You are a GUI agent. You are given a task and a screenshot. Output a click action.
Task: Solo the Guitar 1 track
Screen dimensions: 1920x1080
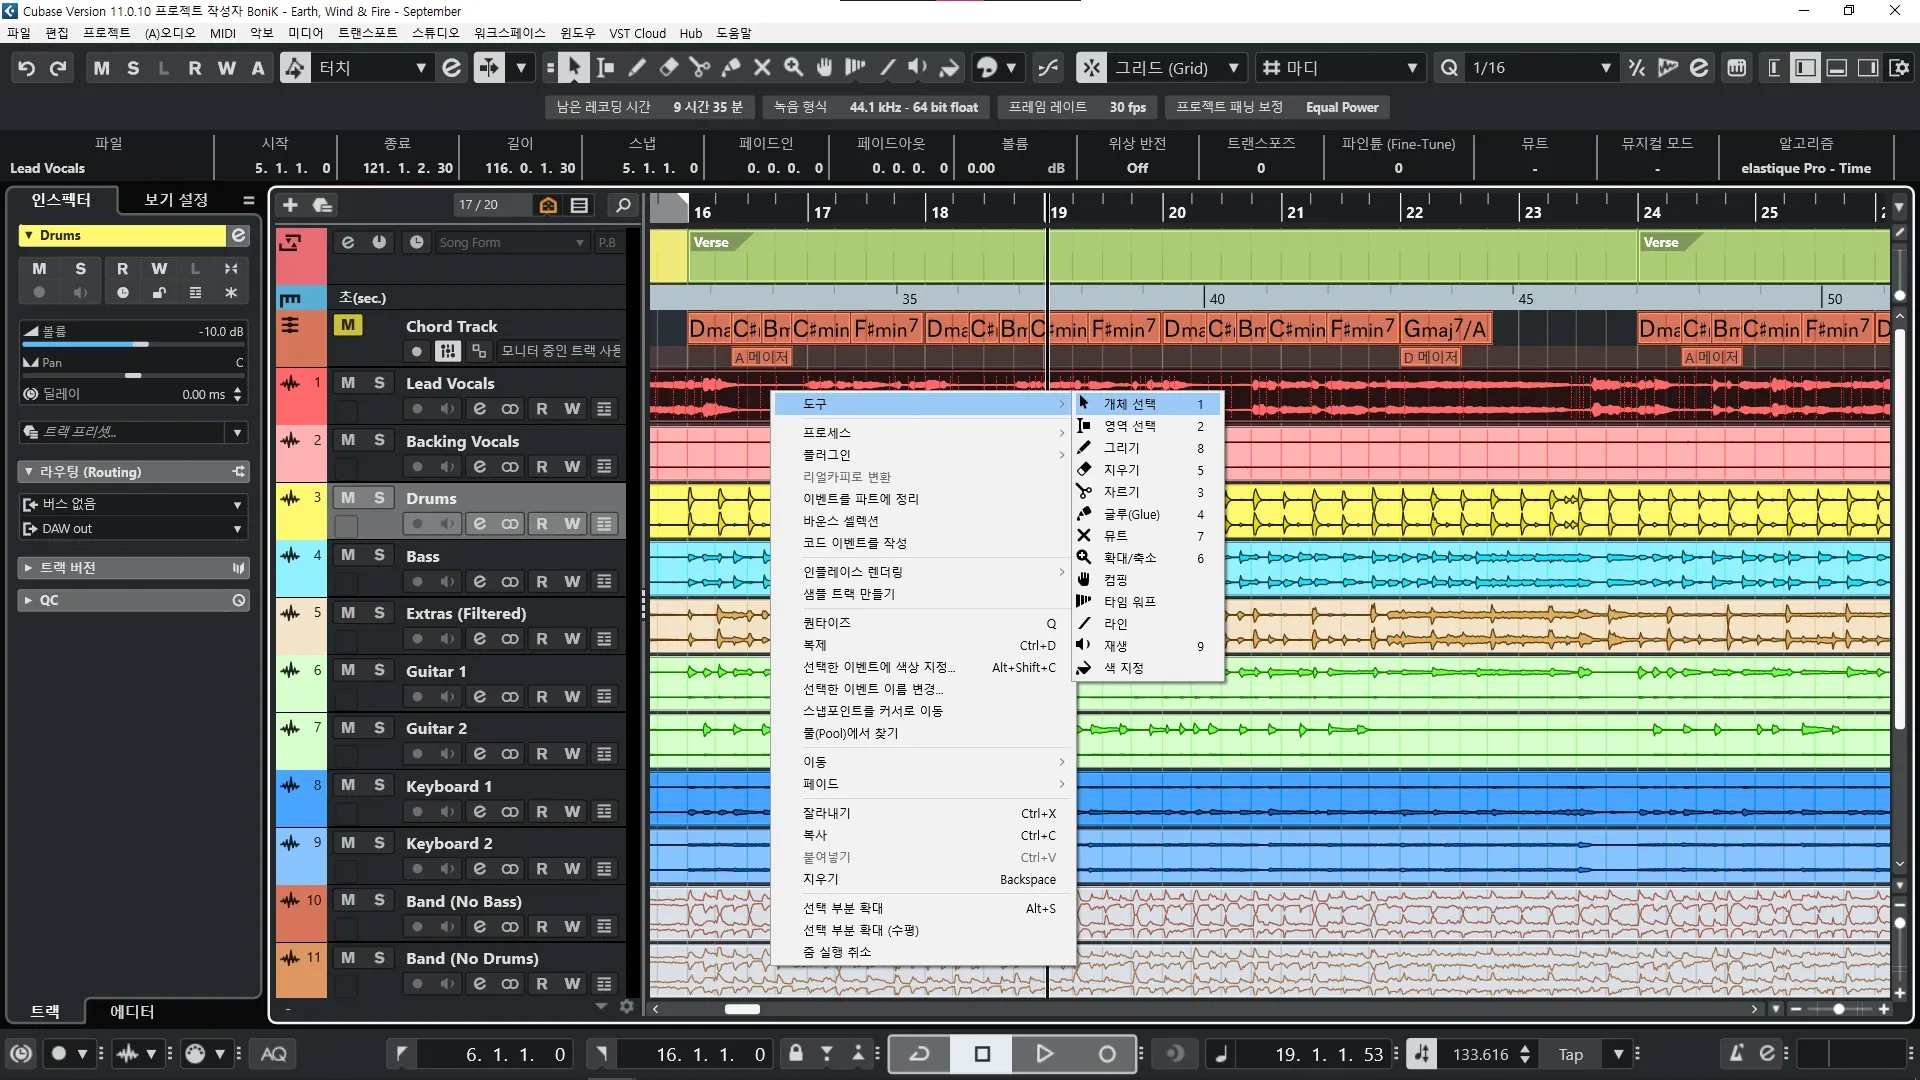(379, 670)
